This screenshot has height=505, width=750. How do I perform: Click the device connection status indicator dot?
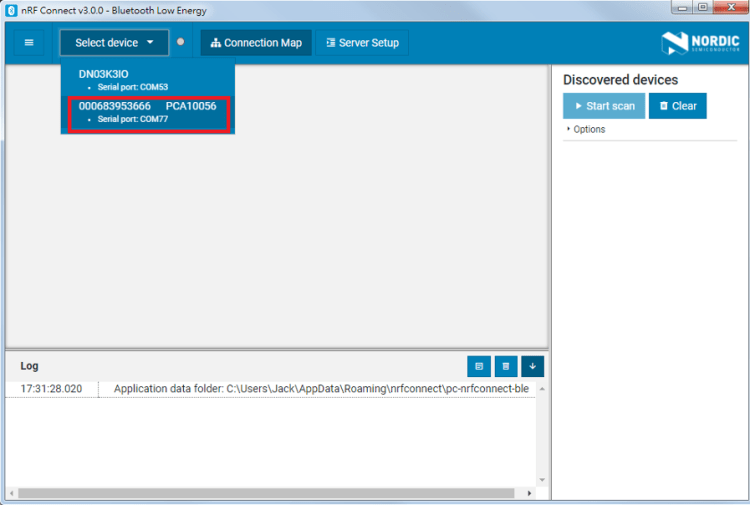click(x=181, y=42)
